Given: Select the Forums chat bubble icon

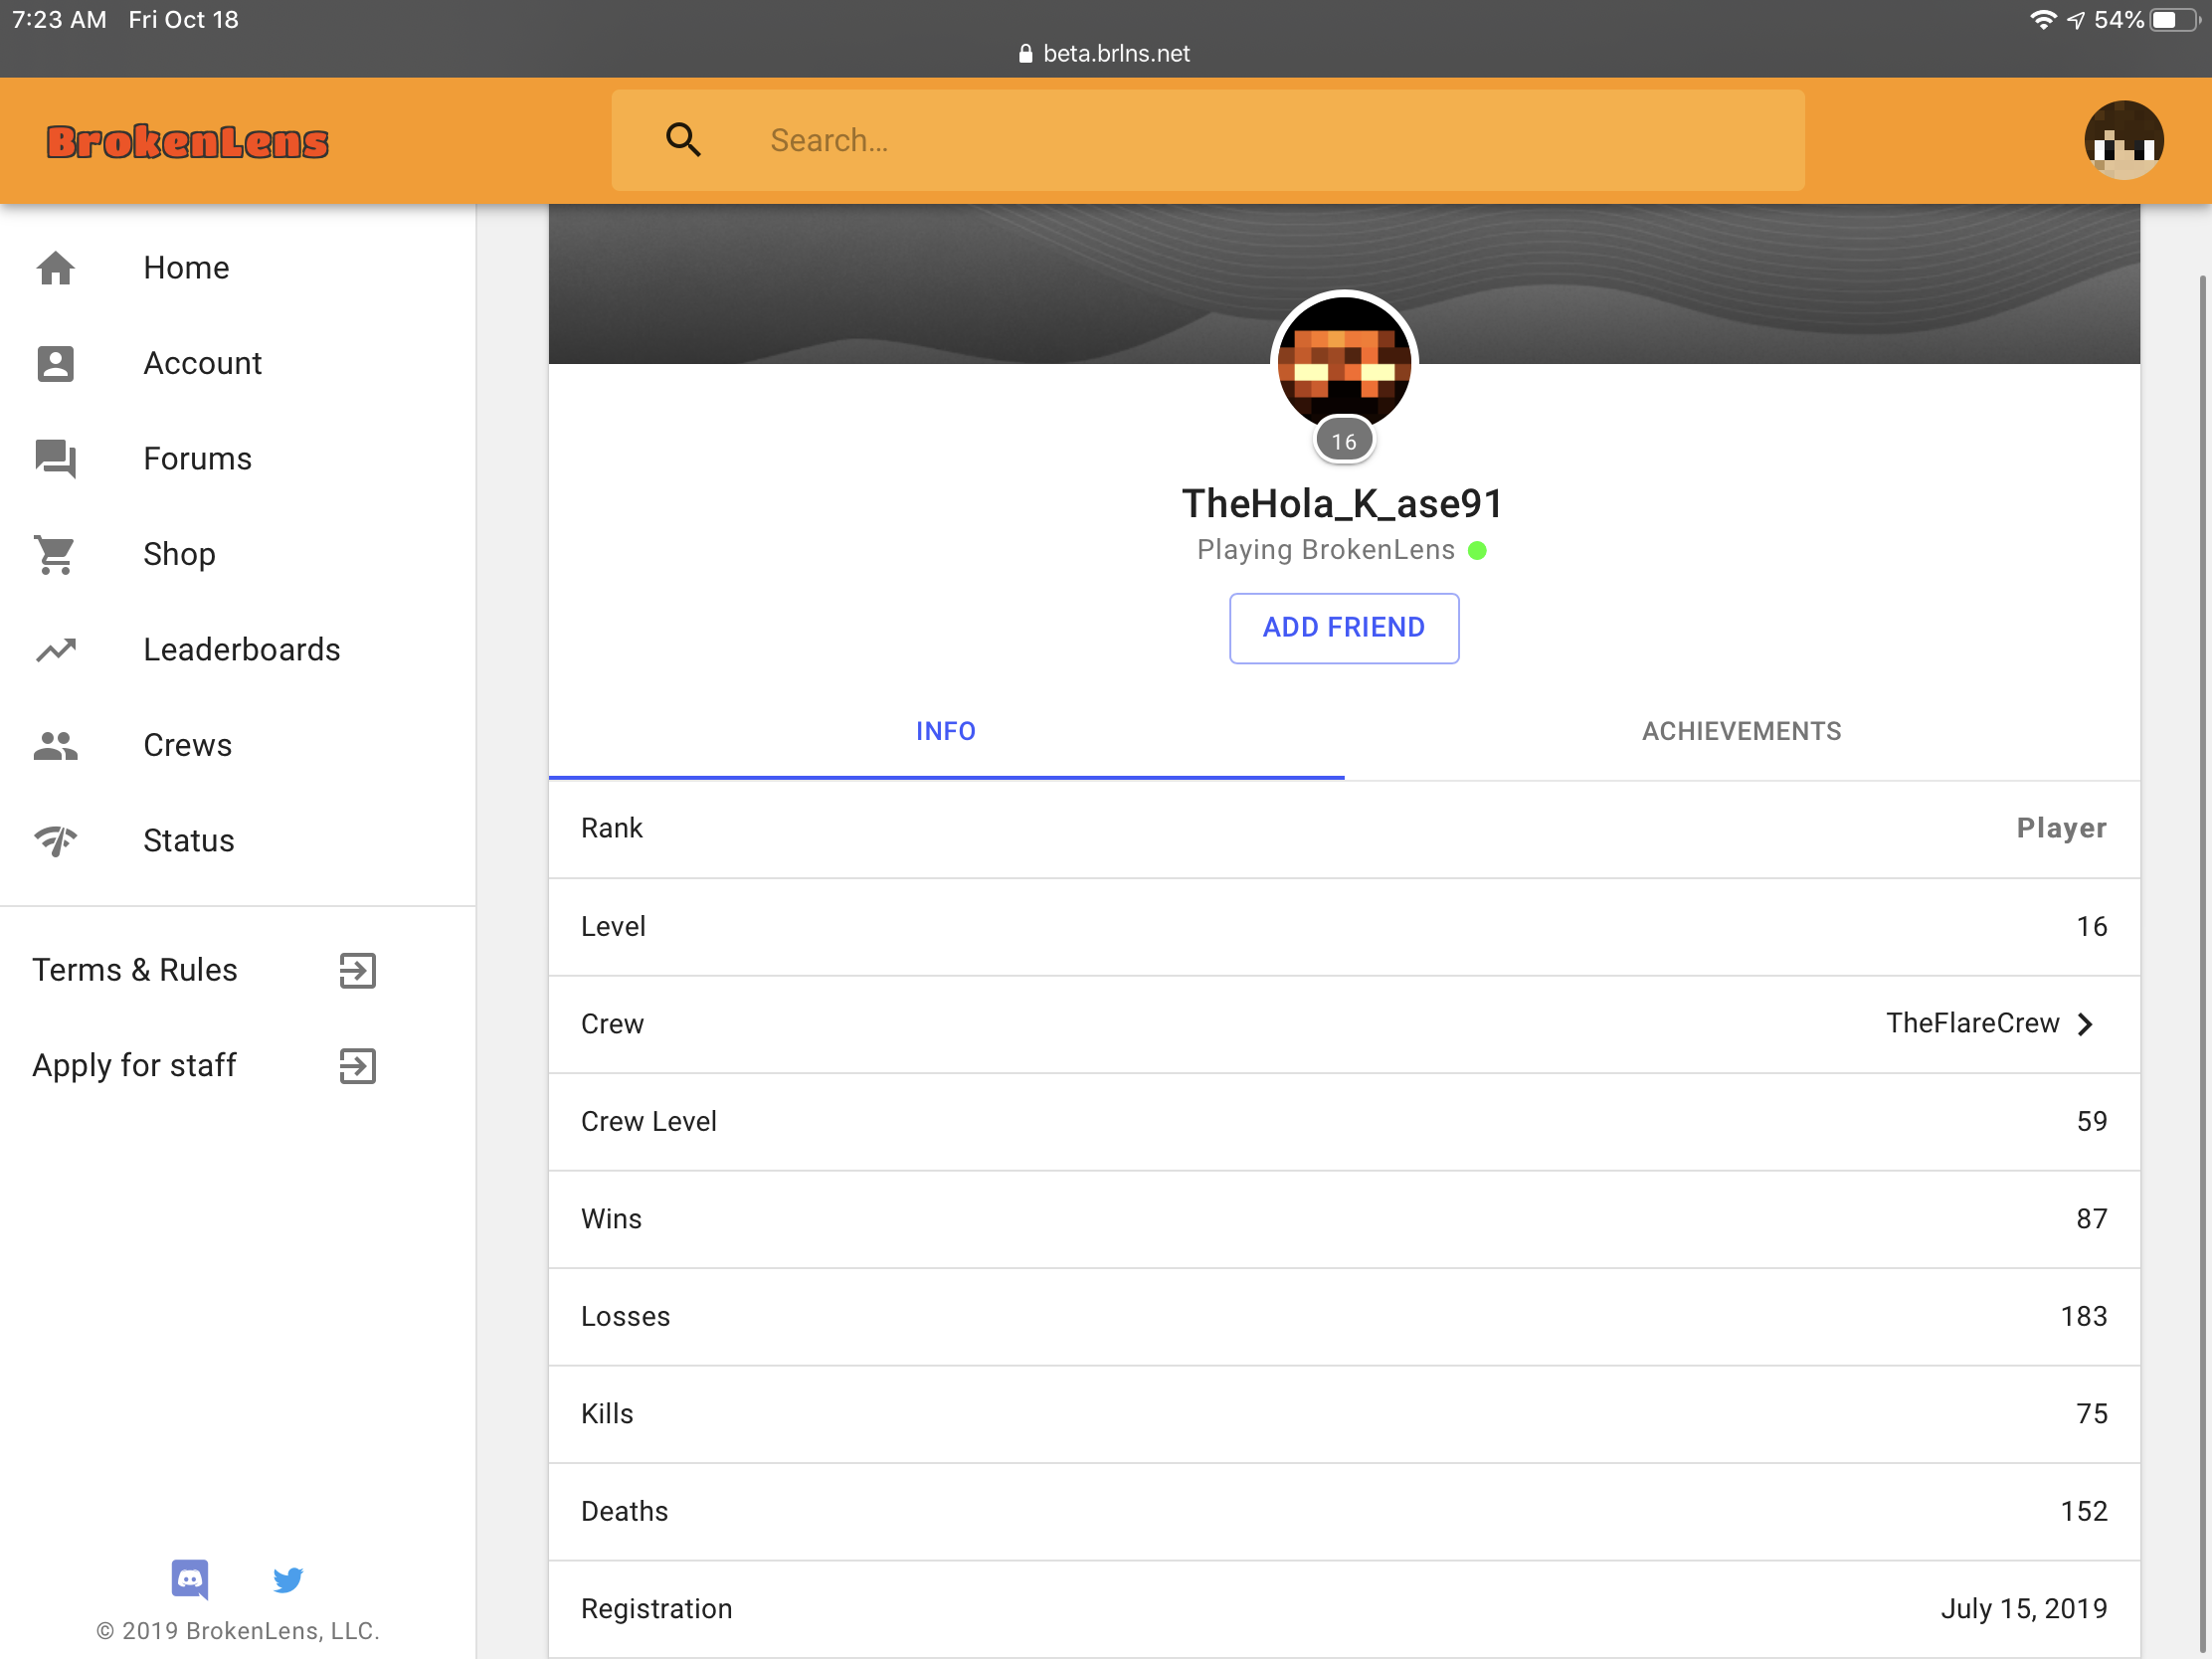Looking at the screenshot, I should coord(56,459).
